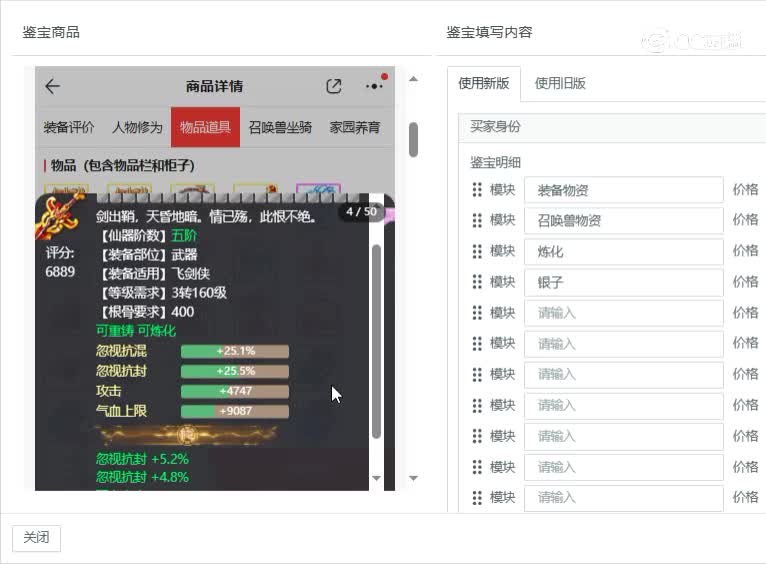766x564 pixels.
Task: Open the 装备评价 tab
Action: [69, 127]
